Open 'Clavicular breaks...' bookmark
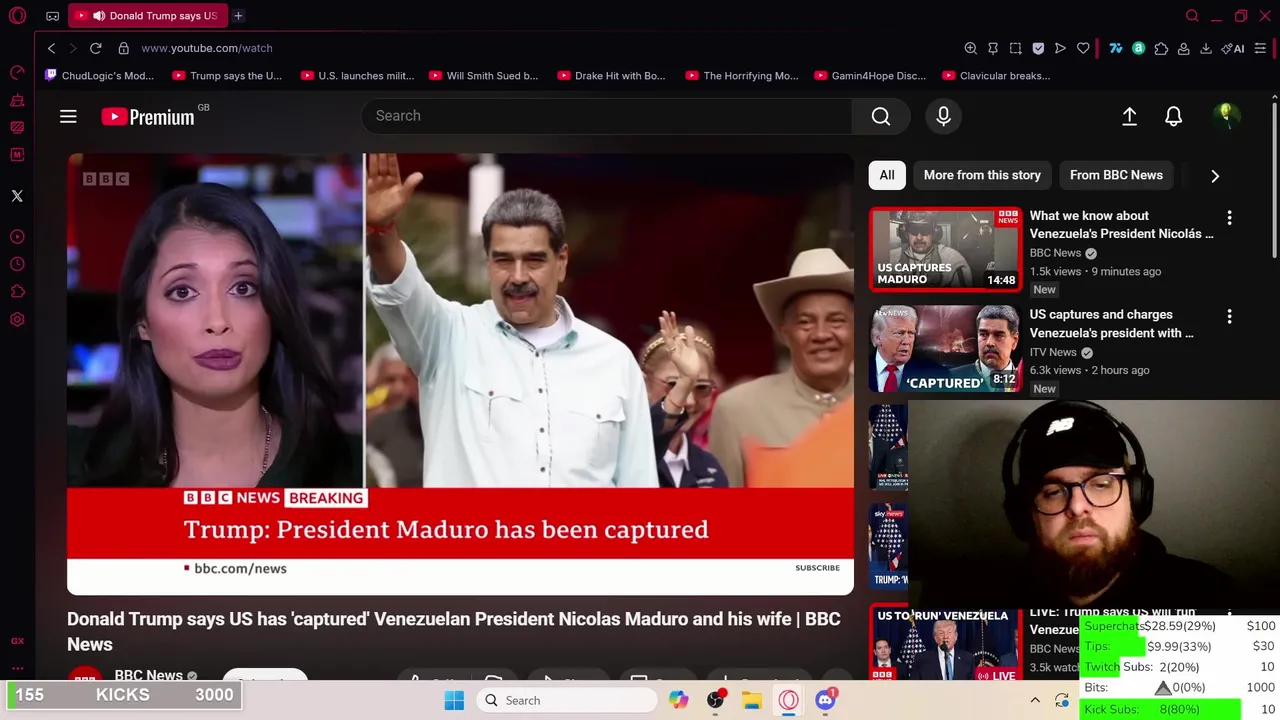1280x720 pixels. pyautogui.click(x=996, y=76)
